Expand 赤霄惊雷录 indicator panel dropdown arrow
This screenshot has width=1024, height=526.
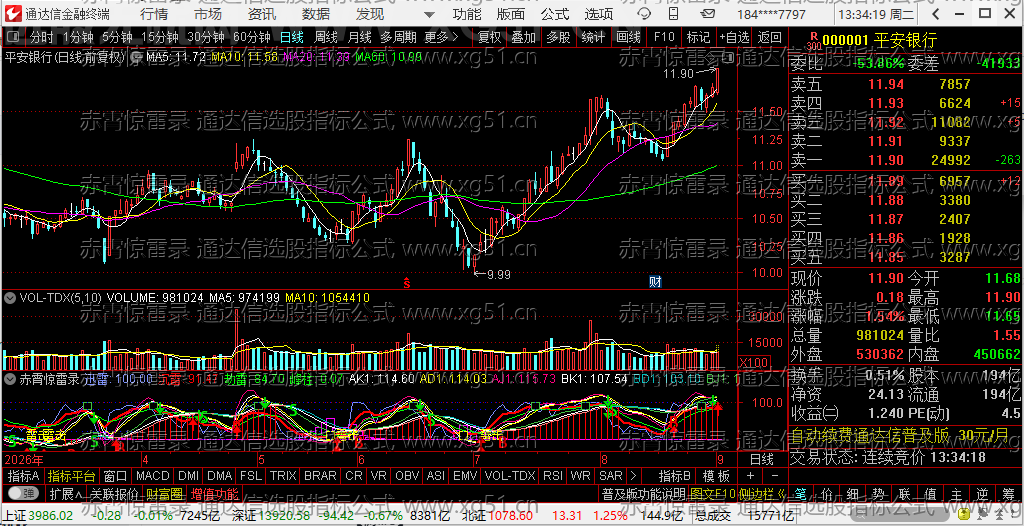point(10,378)
